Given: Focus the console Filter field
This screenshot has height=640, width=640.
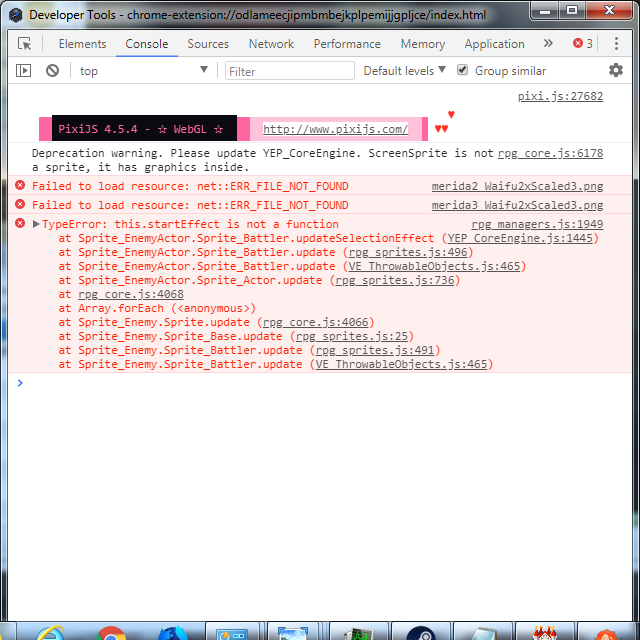Looking at the screenshot, I should click(x=289, y=71).
